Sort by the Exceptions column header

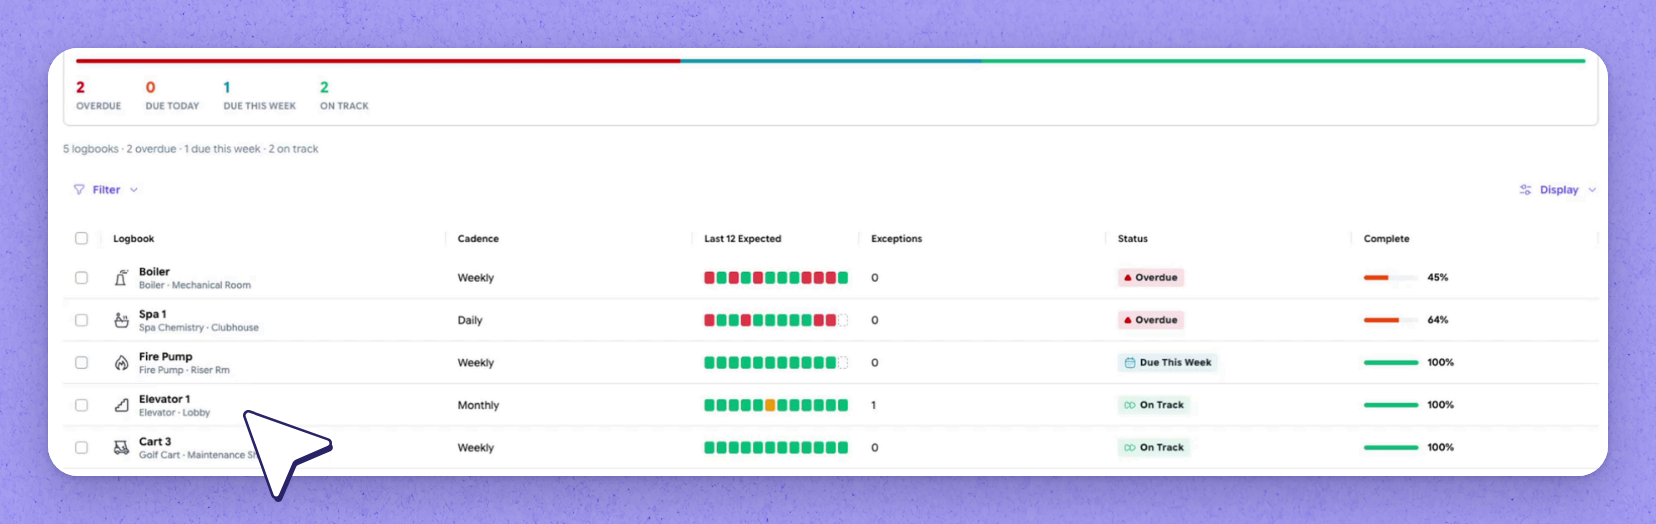point(896,239)
